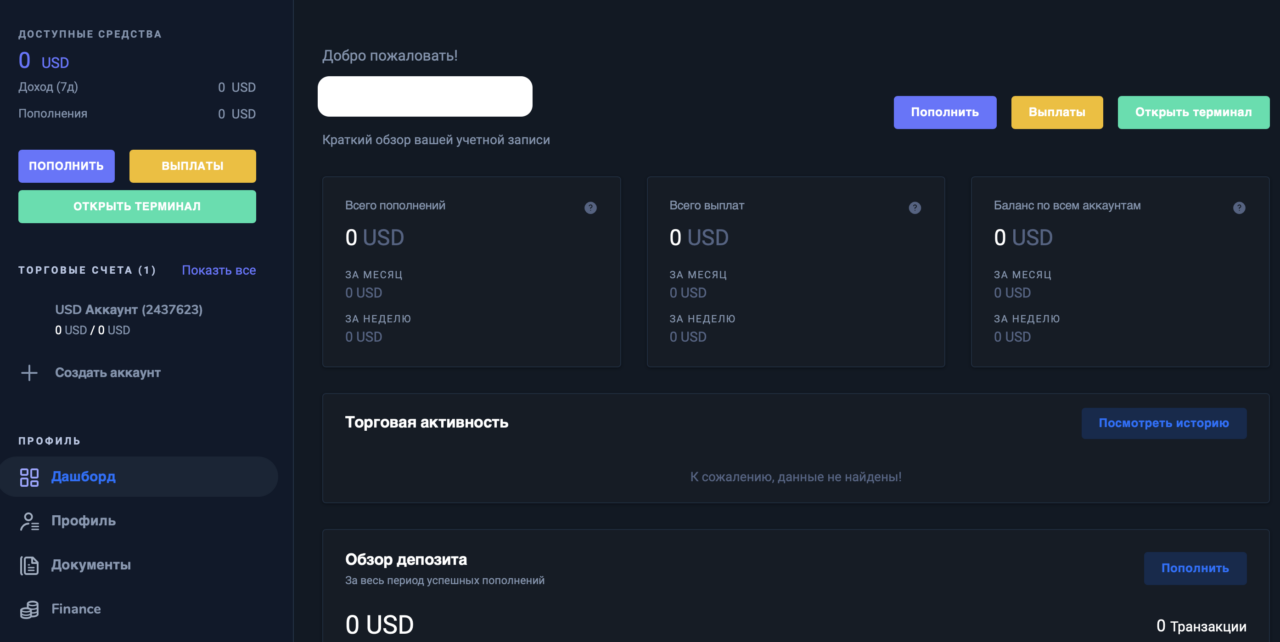
Task: Show help tooltip for Всего выплат
Action: pos(914,208)
